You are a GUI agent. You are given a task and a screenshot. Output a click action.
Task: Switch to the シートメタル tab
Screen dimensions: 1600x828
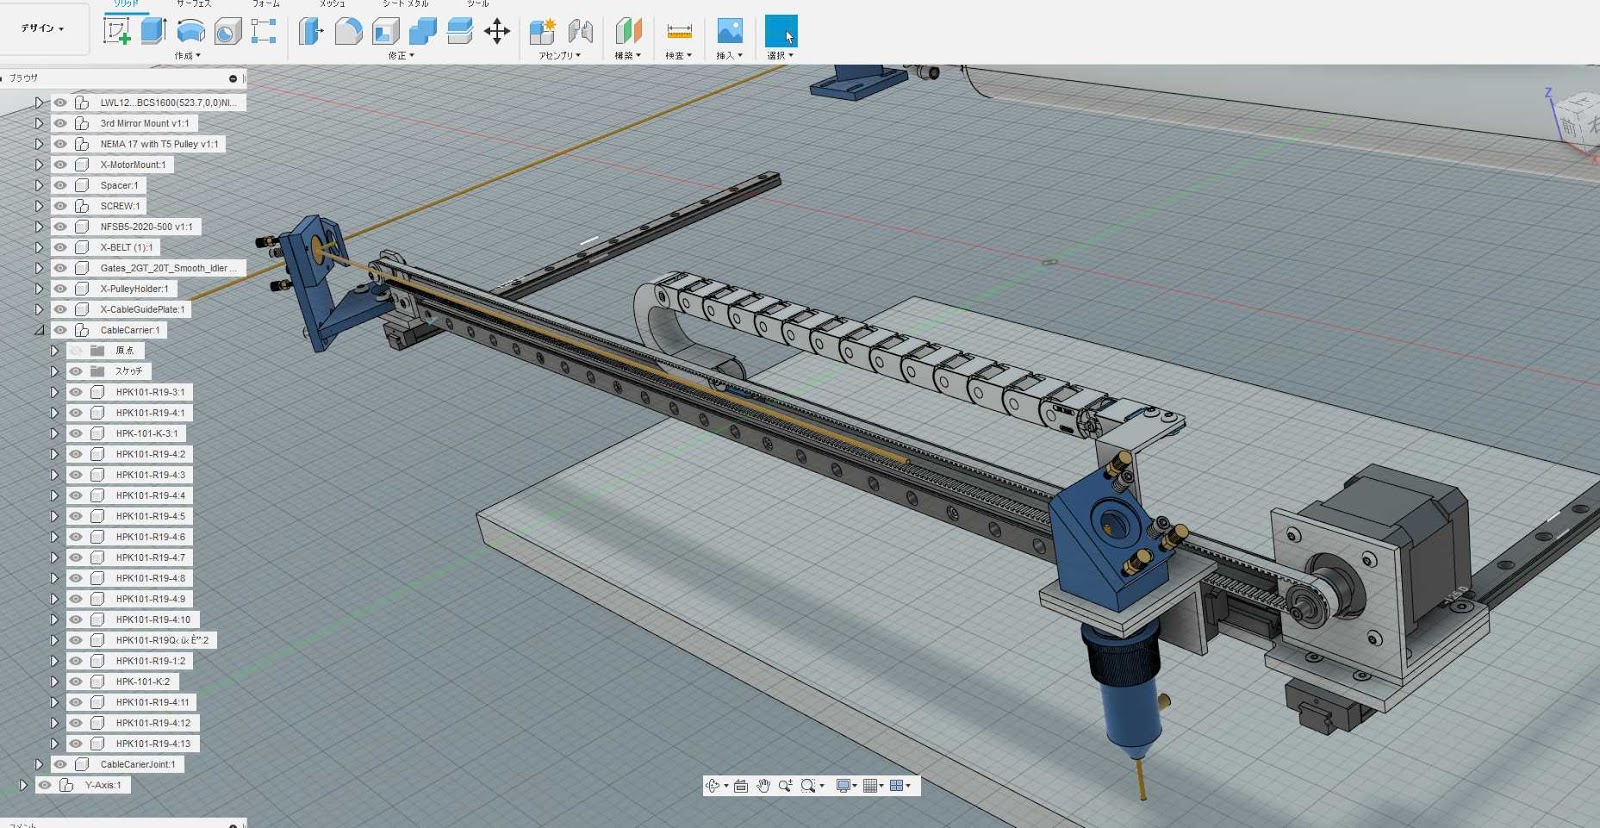click(x=405, y=4)
